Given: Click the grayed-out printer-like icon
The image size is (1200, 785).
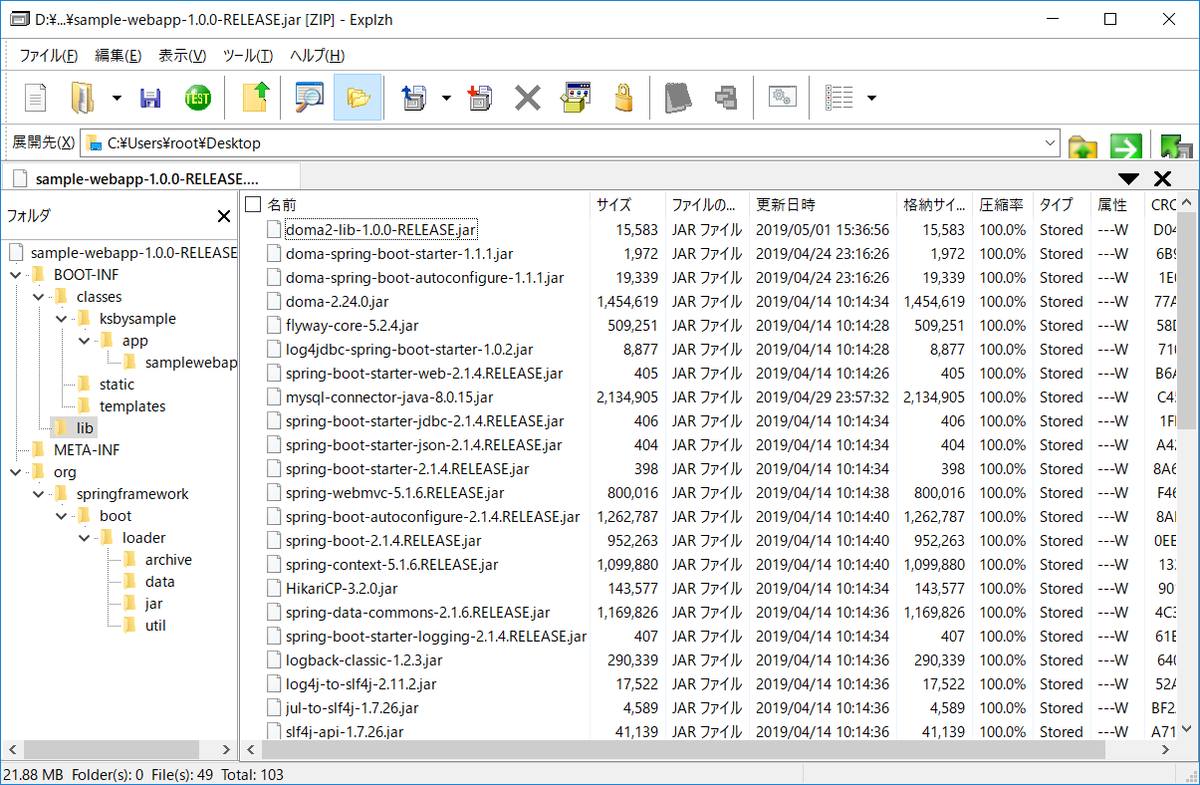Looking at the screenshot, I should coord(726,98).
